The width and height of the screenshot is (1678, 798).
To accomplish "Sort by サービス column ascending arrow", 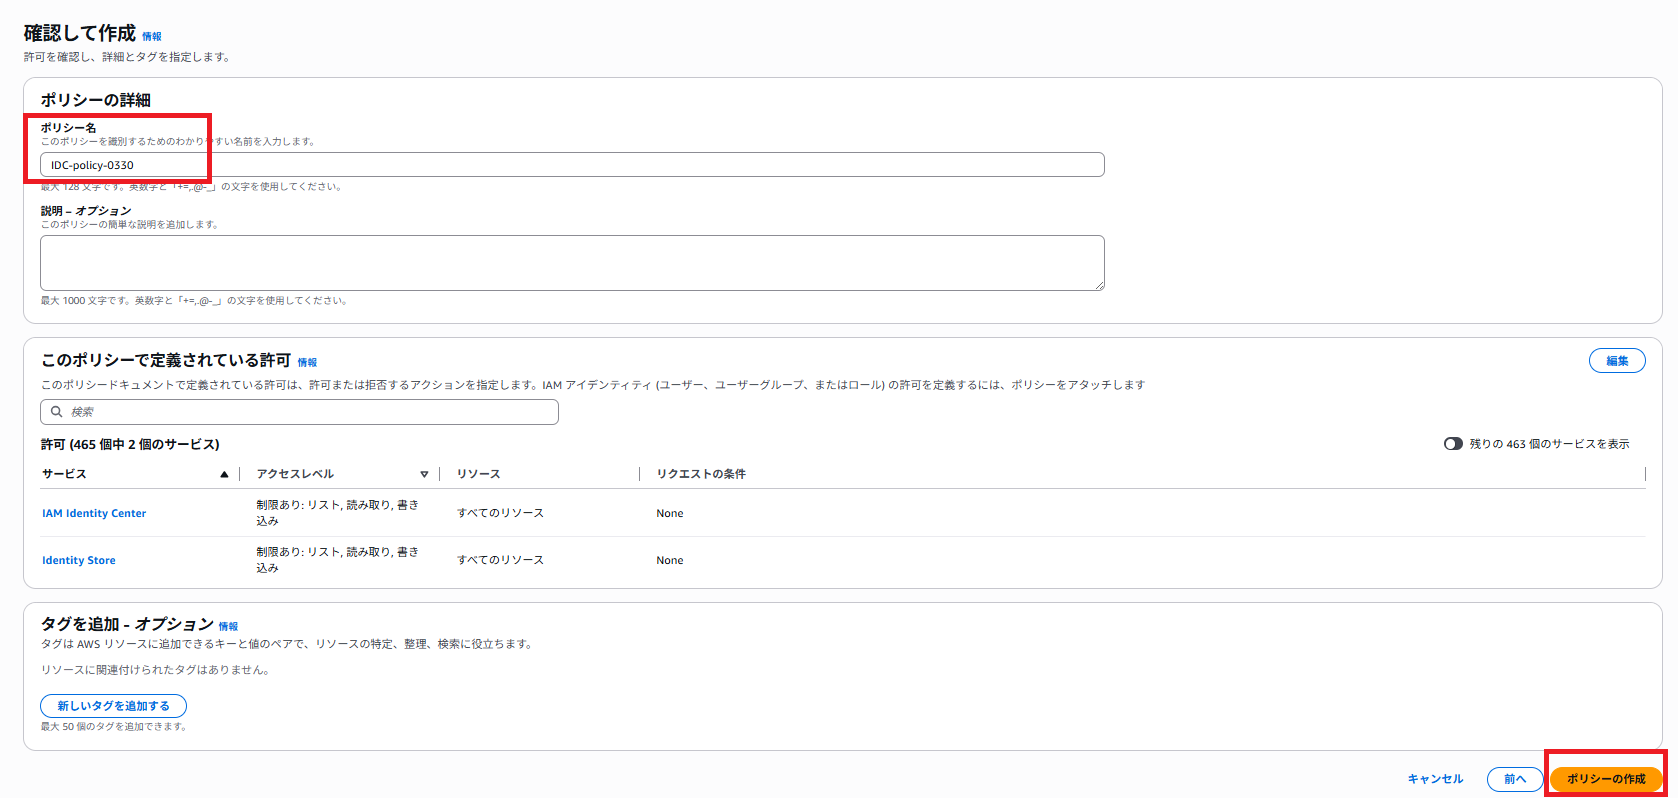I will click(224, 475).
